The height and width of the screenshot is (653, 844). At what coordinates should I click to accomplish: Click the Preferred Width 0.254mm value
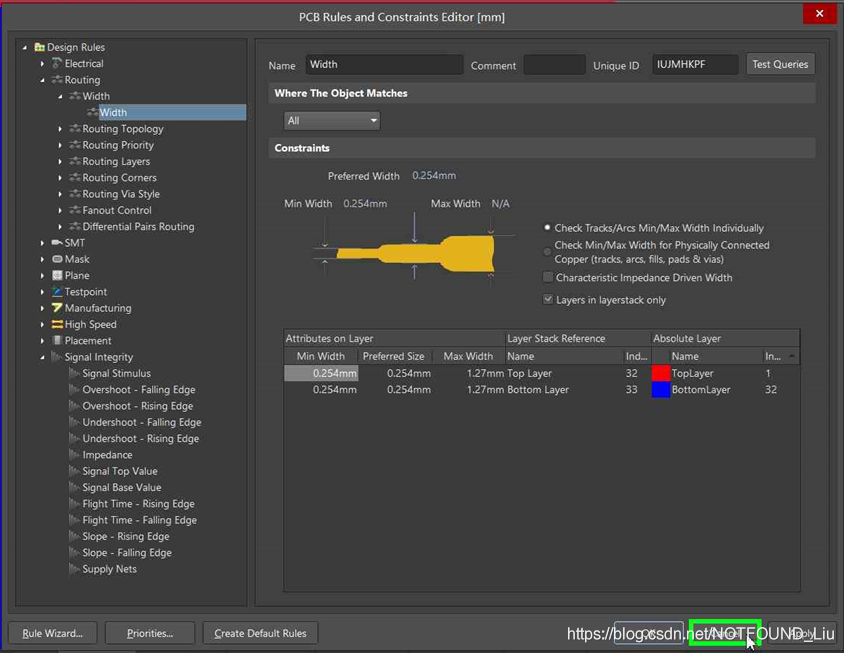pos(434,175)
